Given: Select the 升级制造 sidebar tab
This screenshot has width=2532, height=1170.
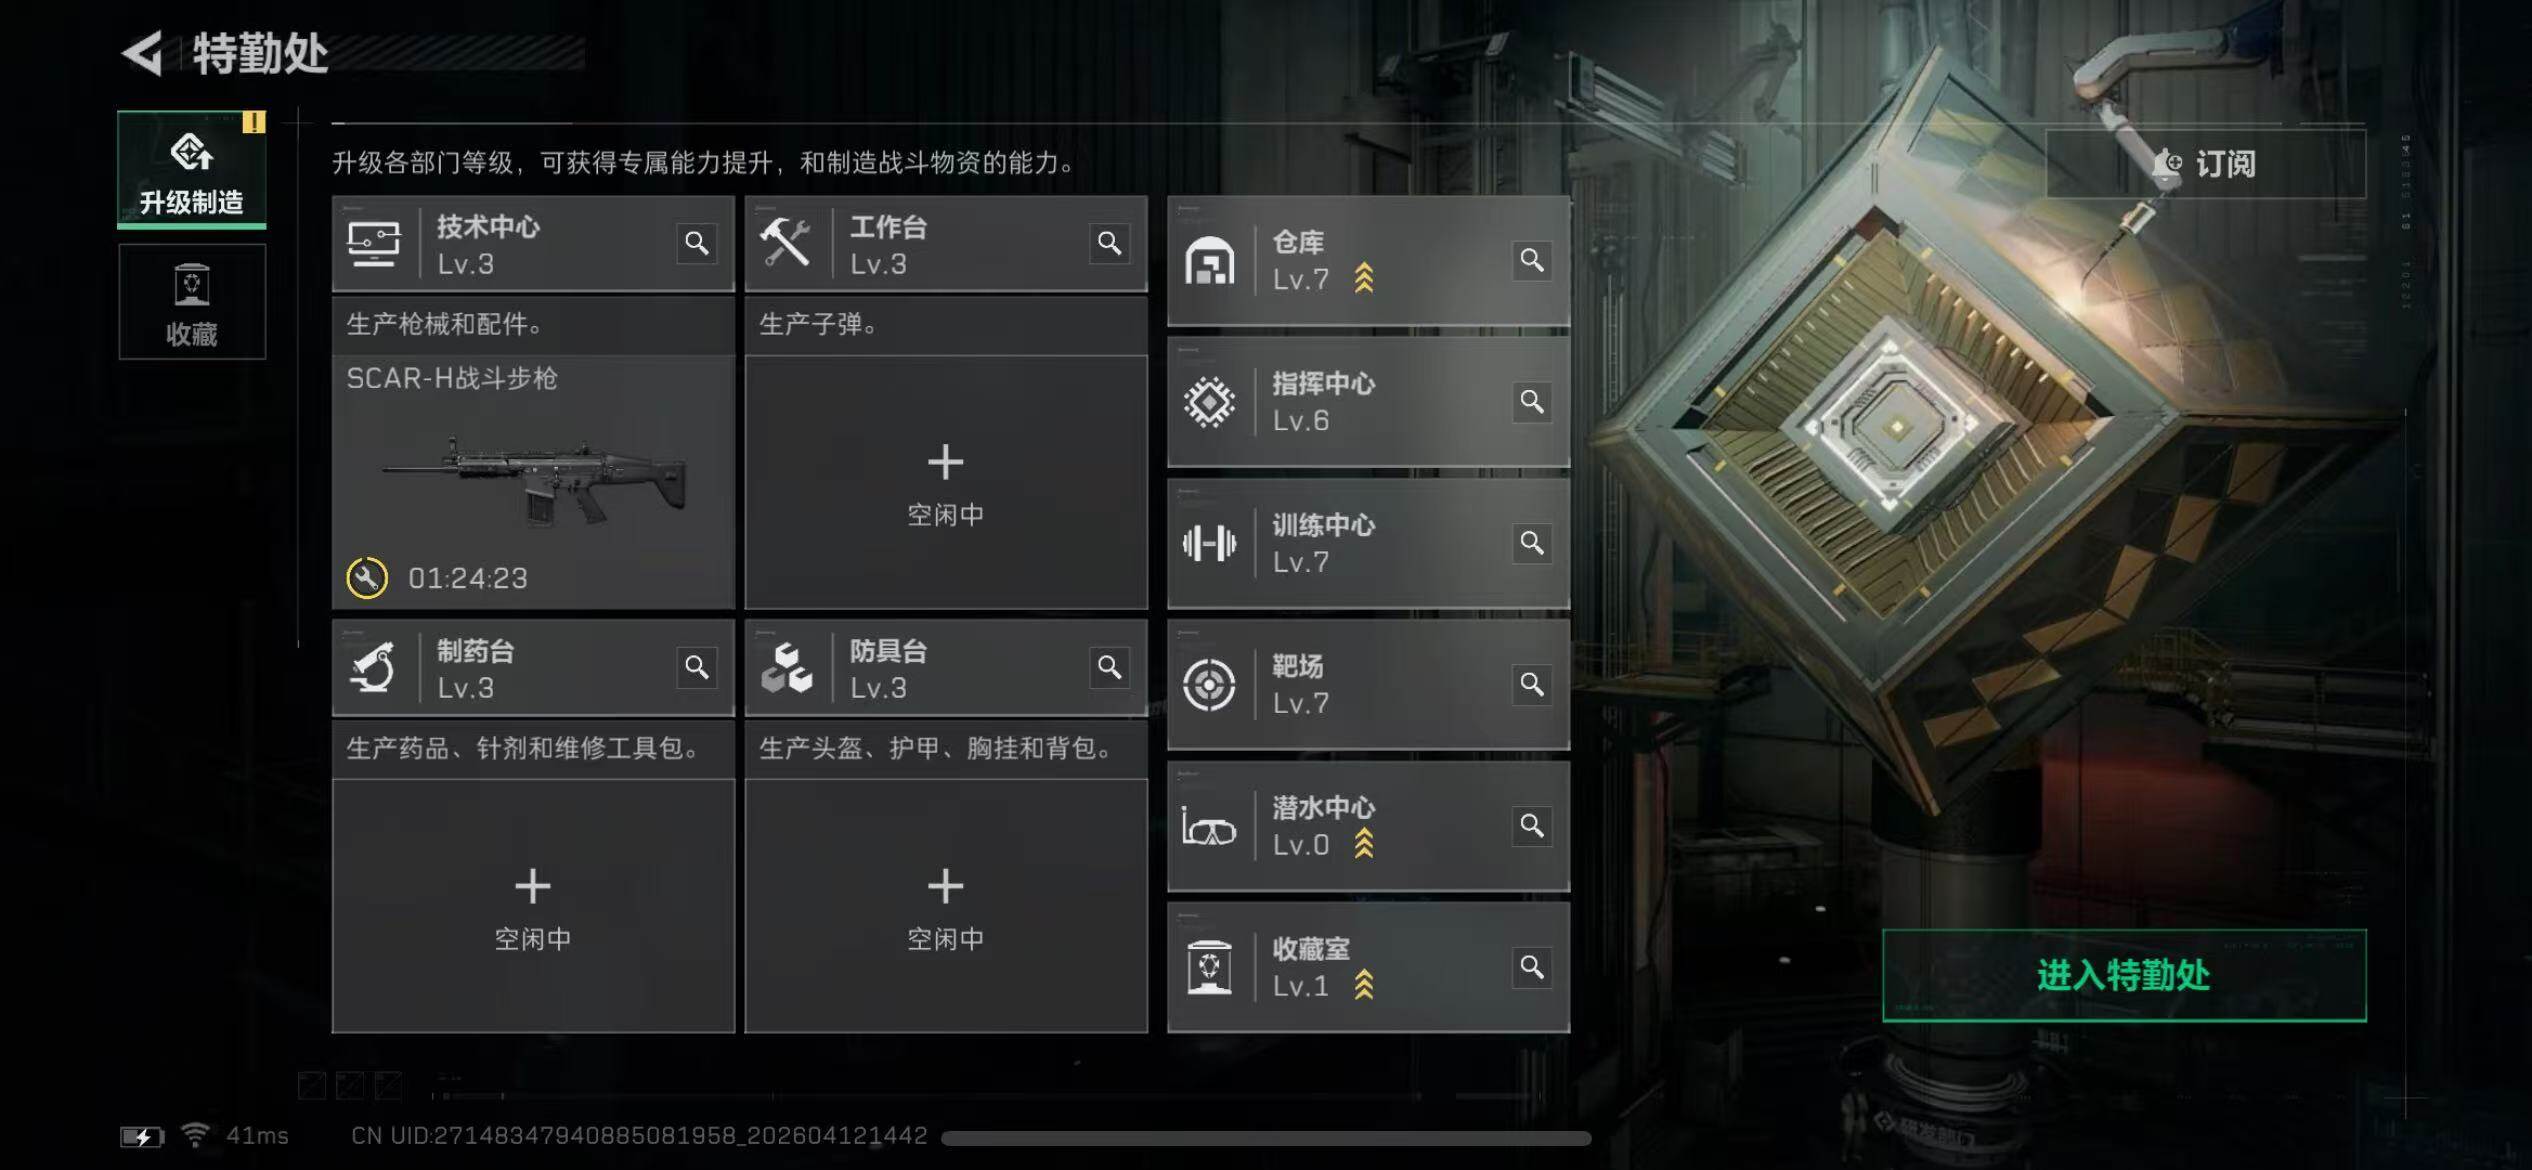Looking at the screenshot, I should tap(192, 170).
